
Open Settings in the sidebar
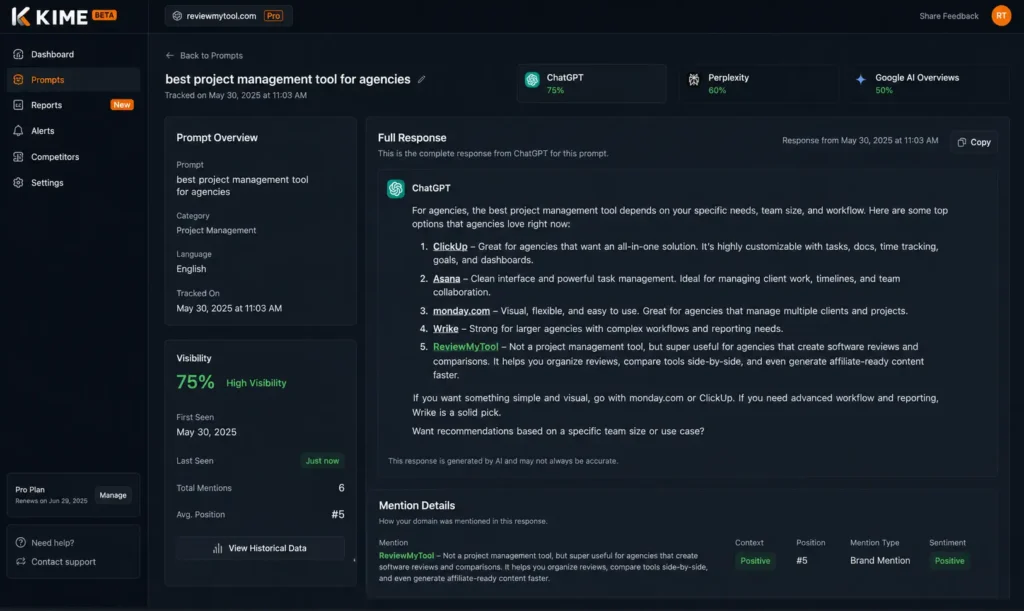click(73, 183)
